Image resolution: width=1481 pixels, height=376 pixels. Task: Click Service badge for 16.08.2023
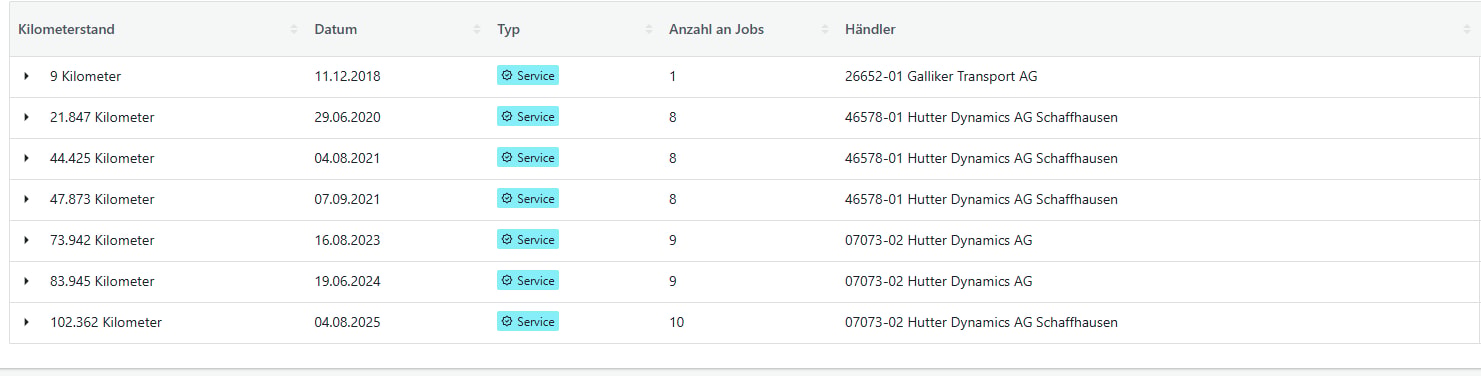click(528, 239)
